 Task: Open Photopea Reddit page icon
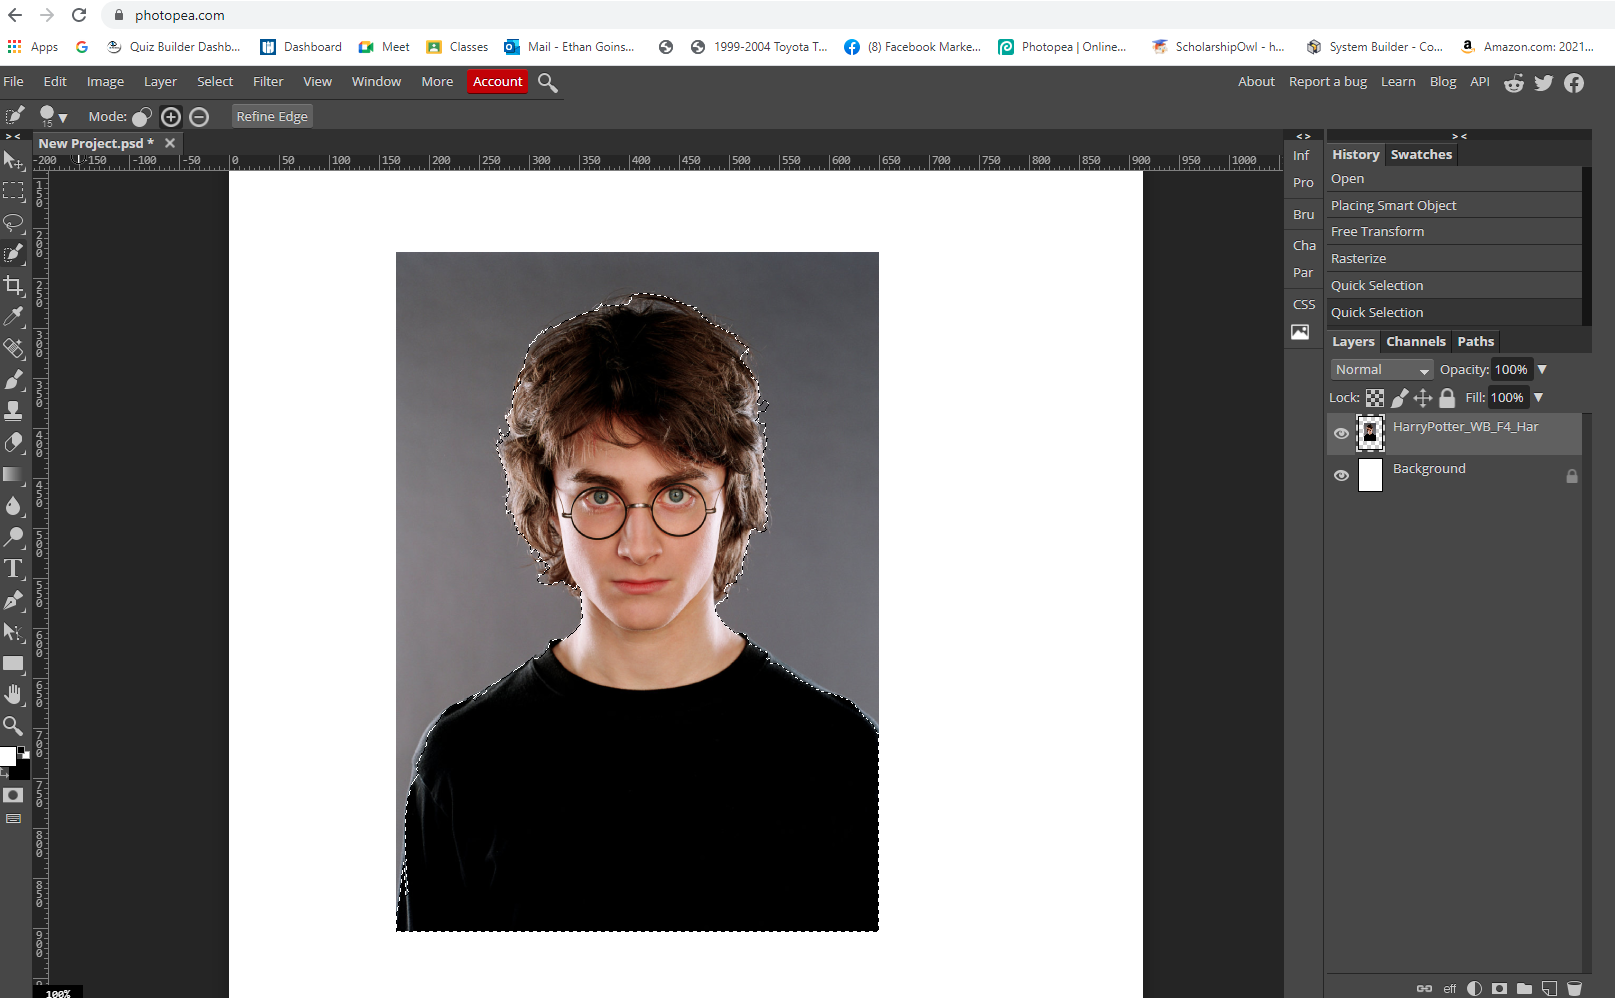[1514, 83]
